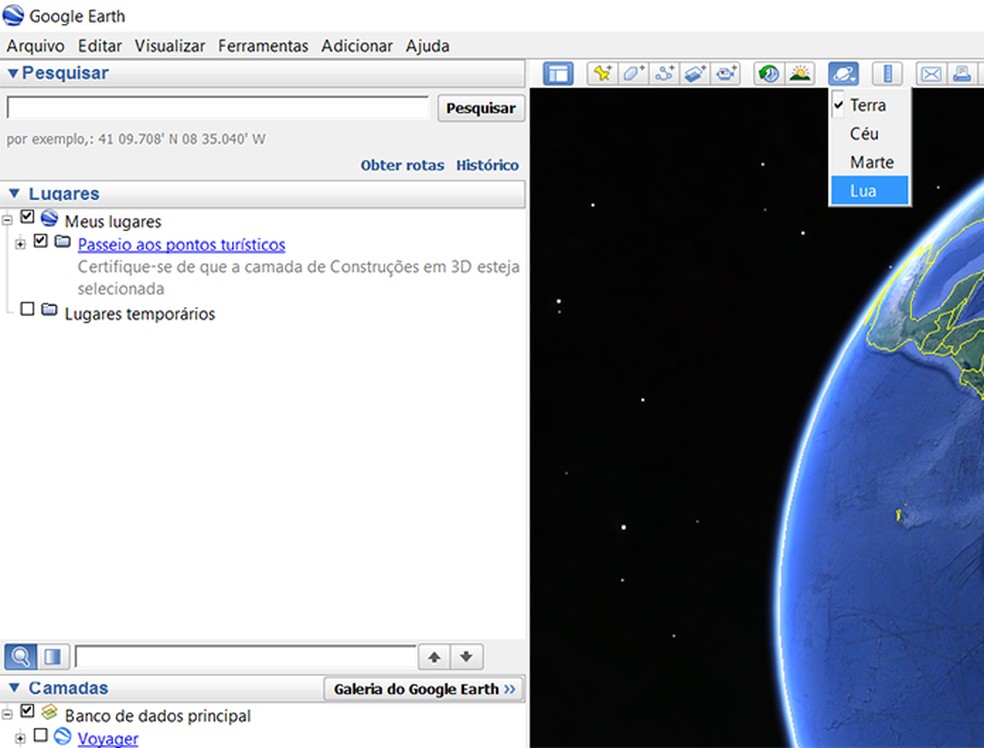Click the split panel view icon

(53, 657)
